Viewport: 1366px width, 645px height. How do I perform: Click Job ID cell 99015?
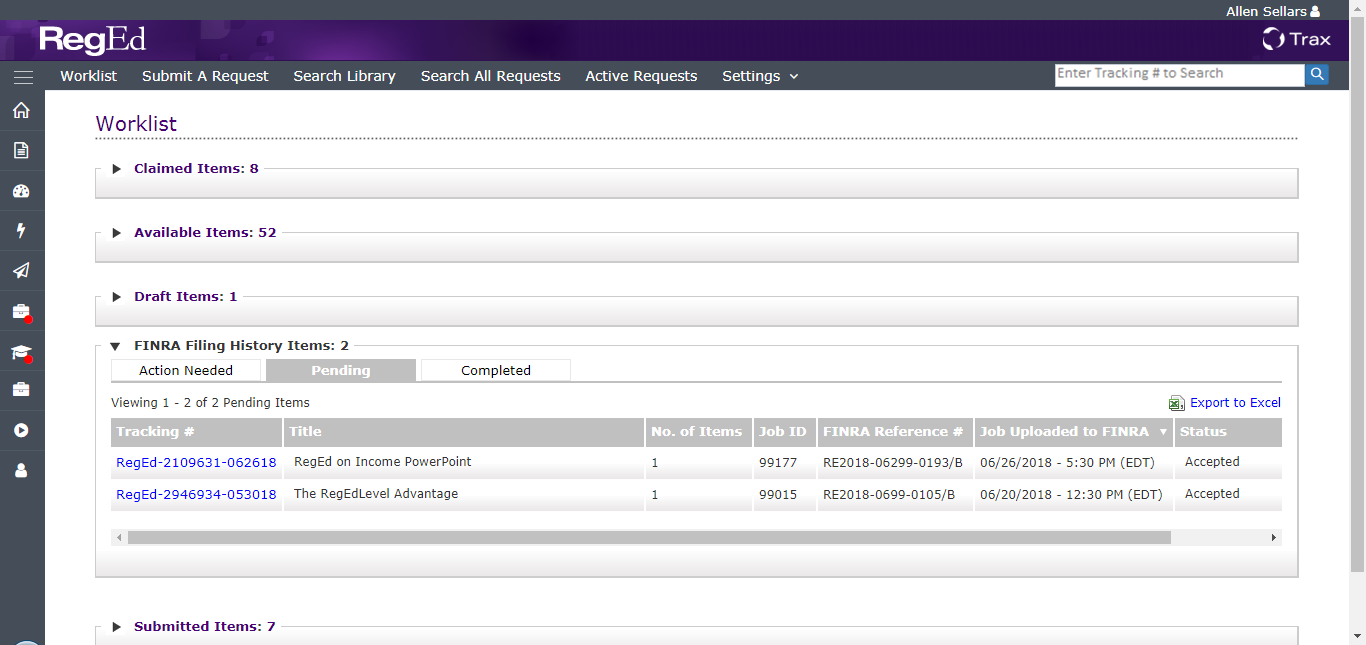pyautogui.click(x=778, y=494)
